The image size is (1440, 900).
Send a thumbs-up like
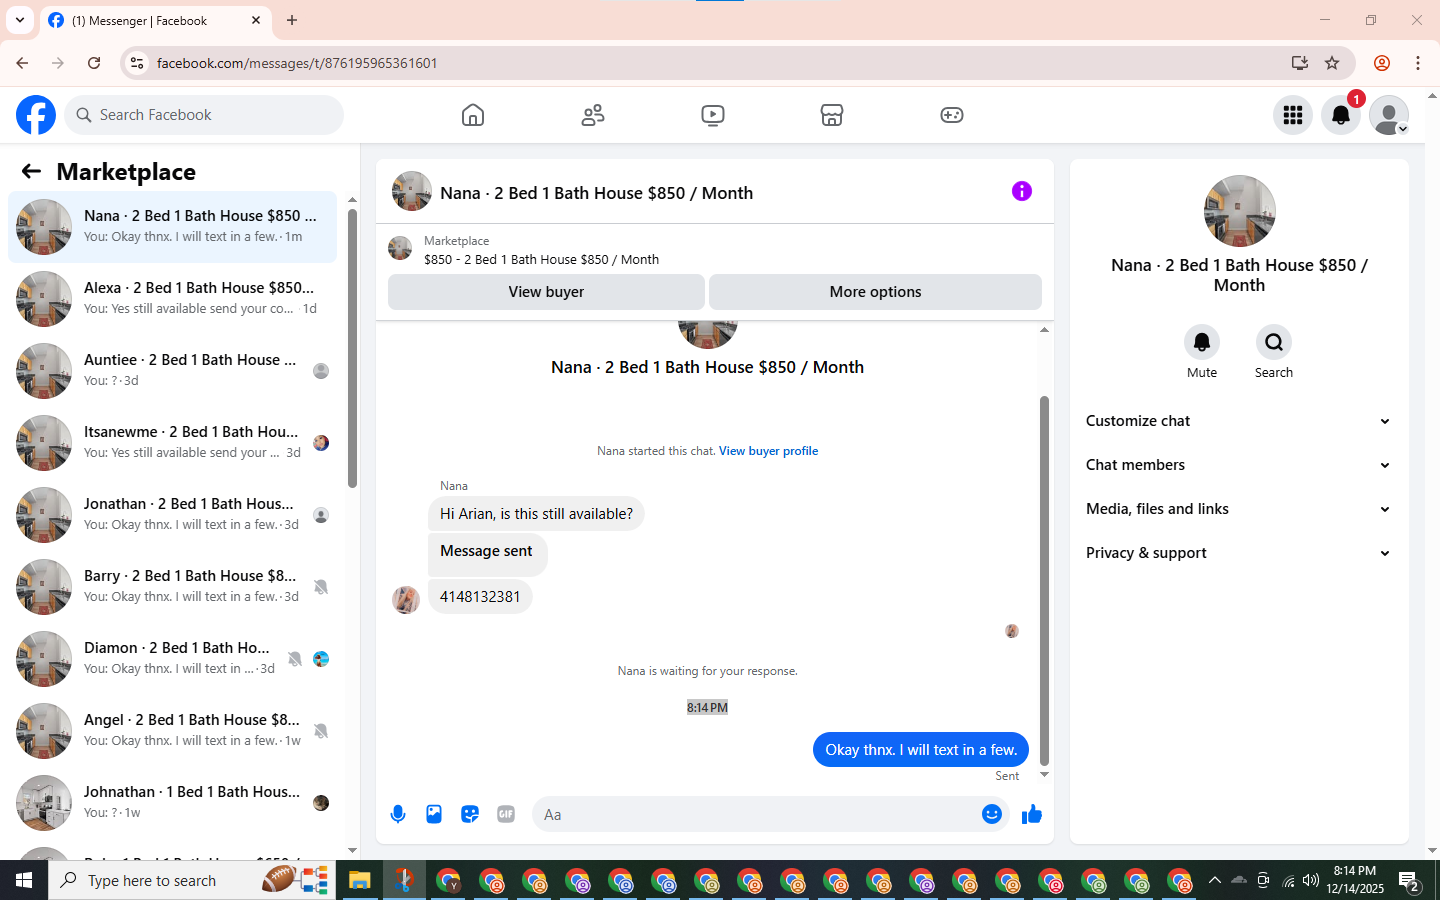click(1032, 814)
